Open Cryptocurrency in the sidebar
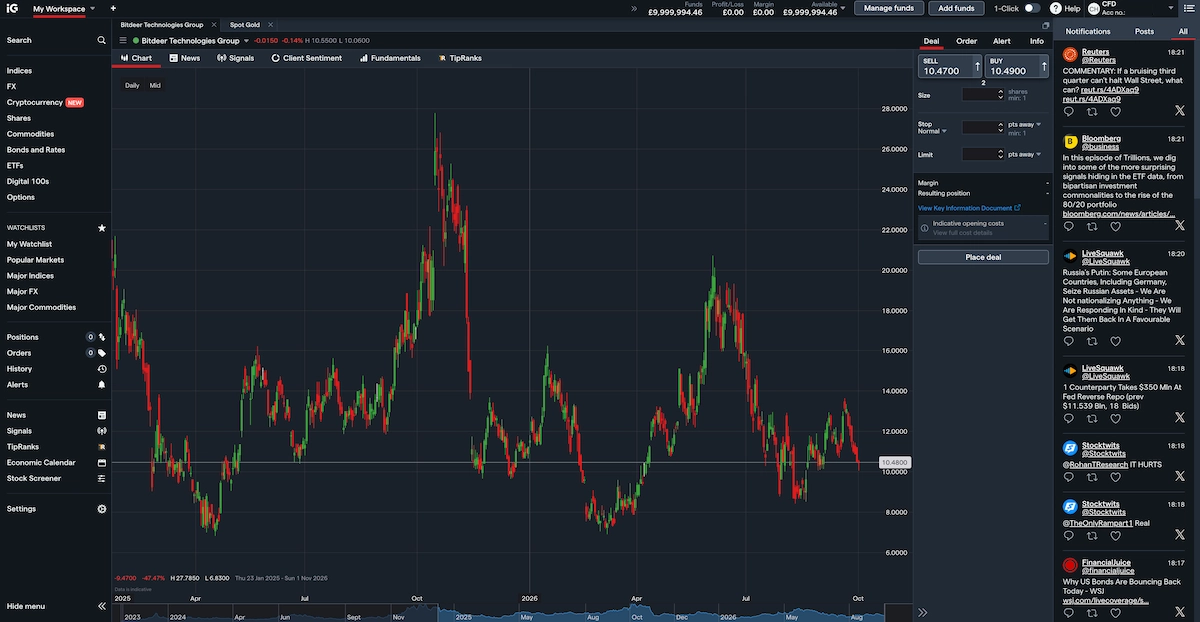 [34, 102]
